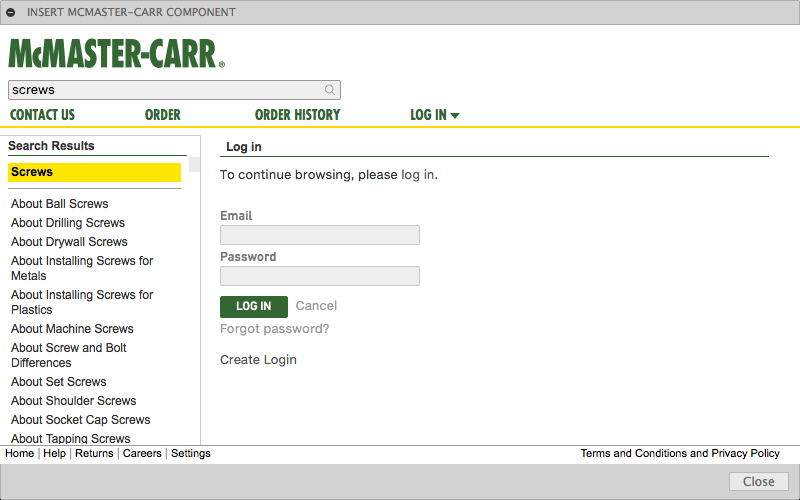Select the highlighted Screws search result
Image resolution: width=800 pixels, height=500 pixels.
[x=94, y=172]
